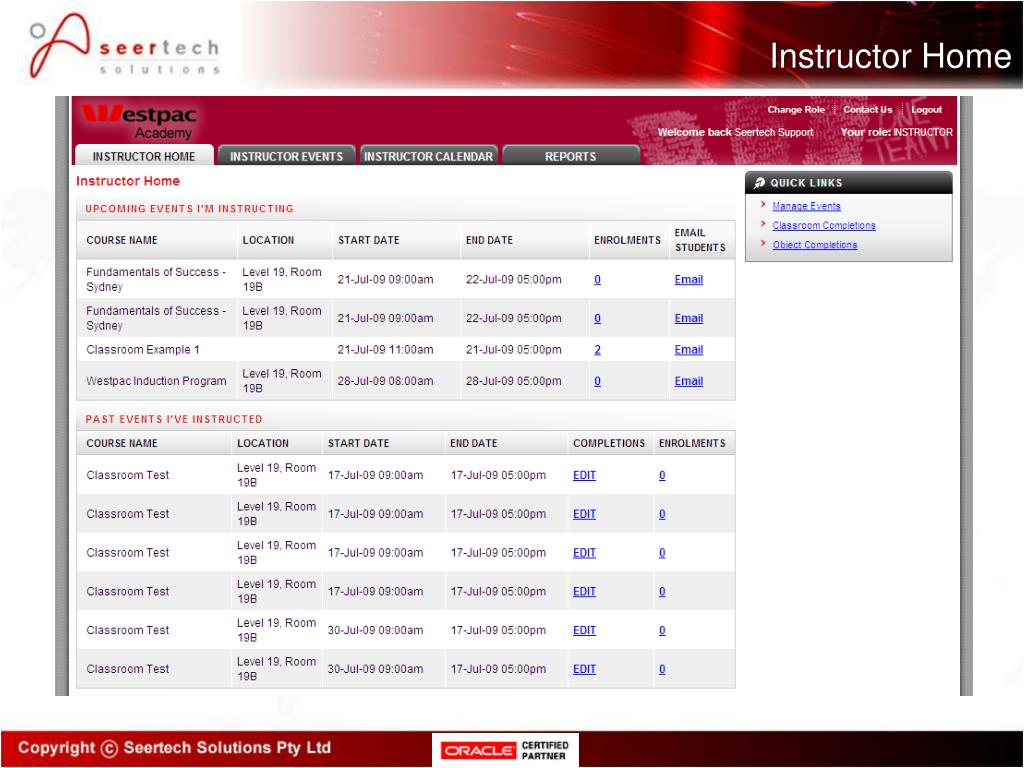Click the start date 28-Jul-09 08:00am

[385, 381]
